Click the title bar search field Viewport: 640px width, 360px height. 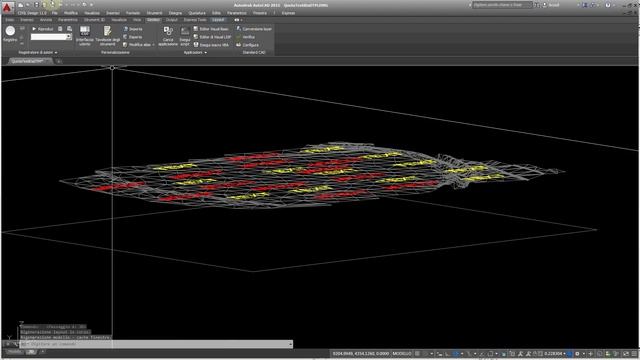pyautogui.click(x=502, y=5)
